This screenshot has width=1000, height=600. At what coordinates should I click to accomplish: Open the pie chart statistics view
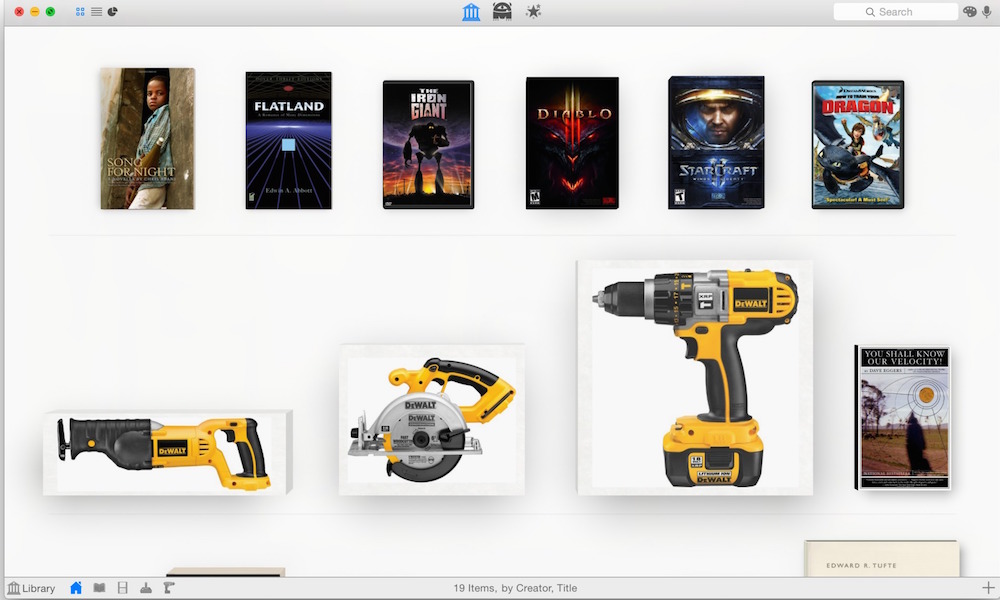click(x=112, y=12)
